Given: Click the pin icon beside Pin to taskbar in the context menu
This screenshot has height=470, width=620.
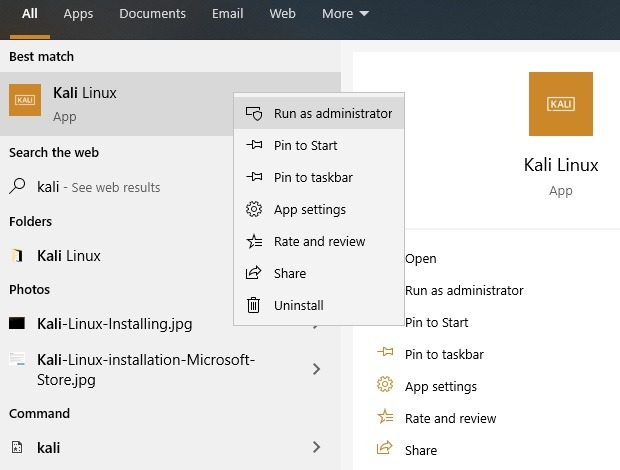Looking at the screenshot, I should 254,177.
